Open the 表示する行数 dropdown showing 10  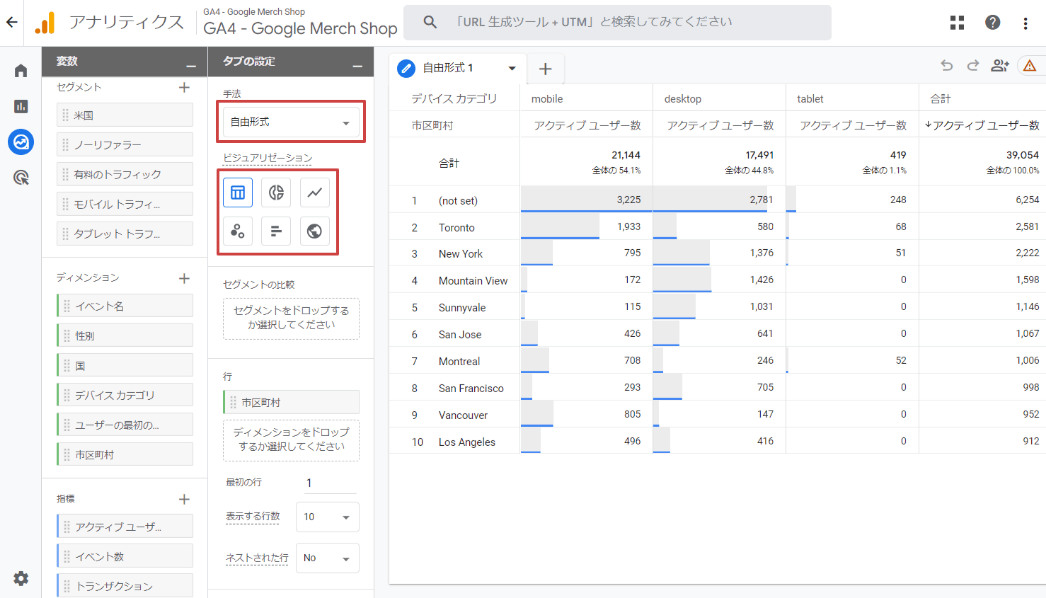coord(328,517)
